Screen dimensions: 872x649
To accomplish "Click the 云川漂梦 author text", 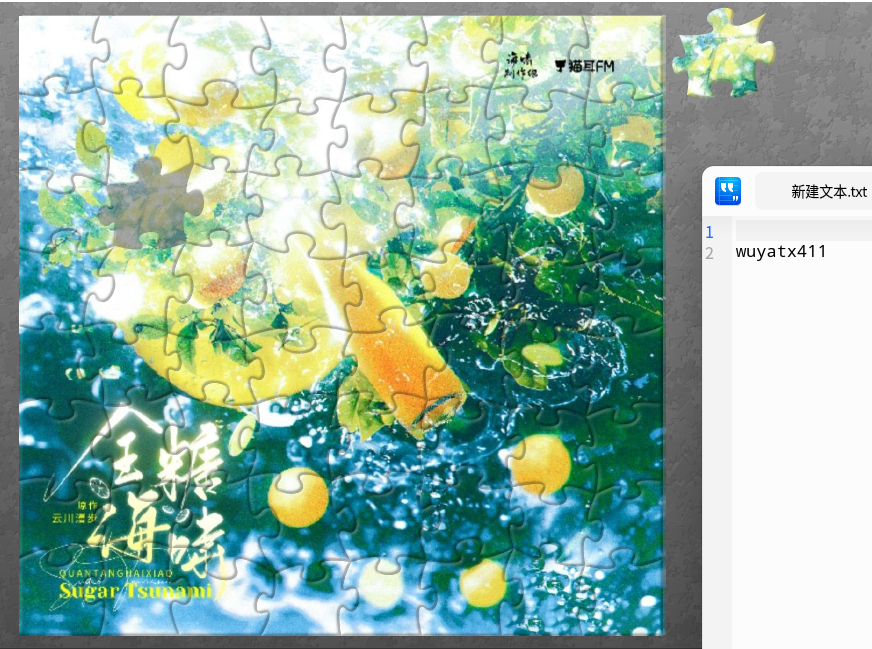I will (74, 519).
